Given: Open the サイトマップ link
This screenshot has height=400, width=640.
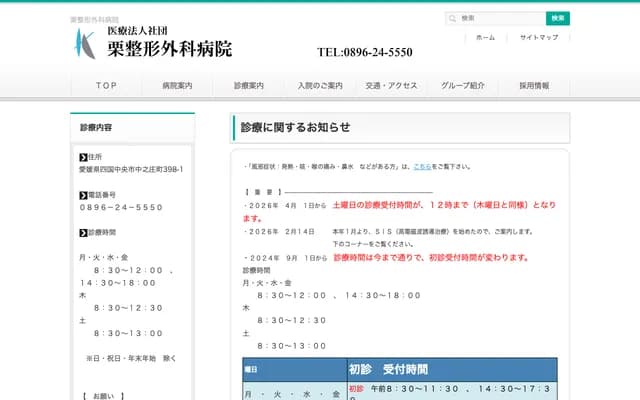Looking at the screenshot, I should pos(539,37).
